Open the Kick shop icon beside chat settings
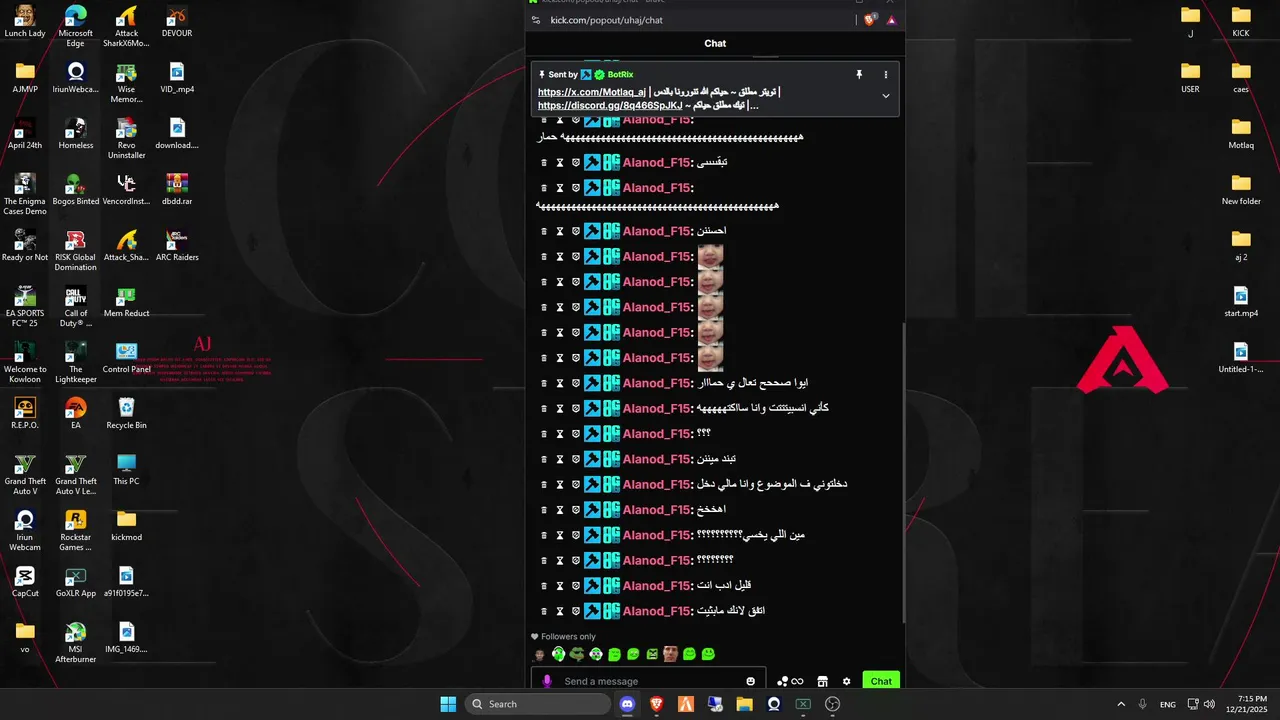The image size is (1280, 720). [x=823, y=681]
